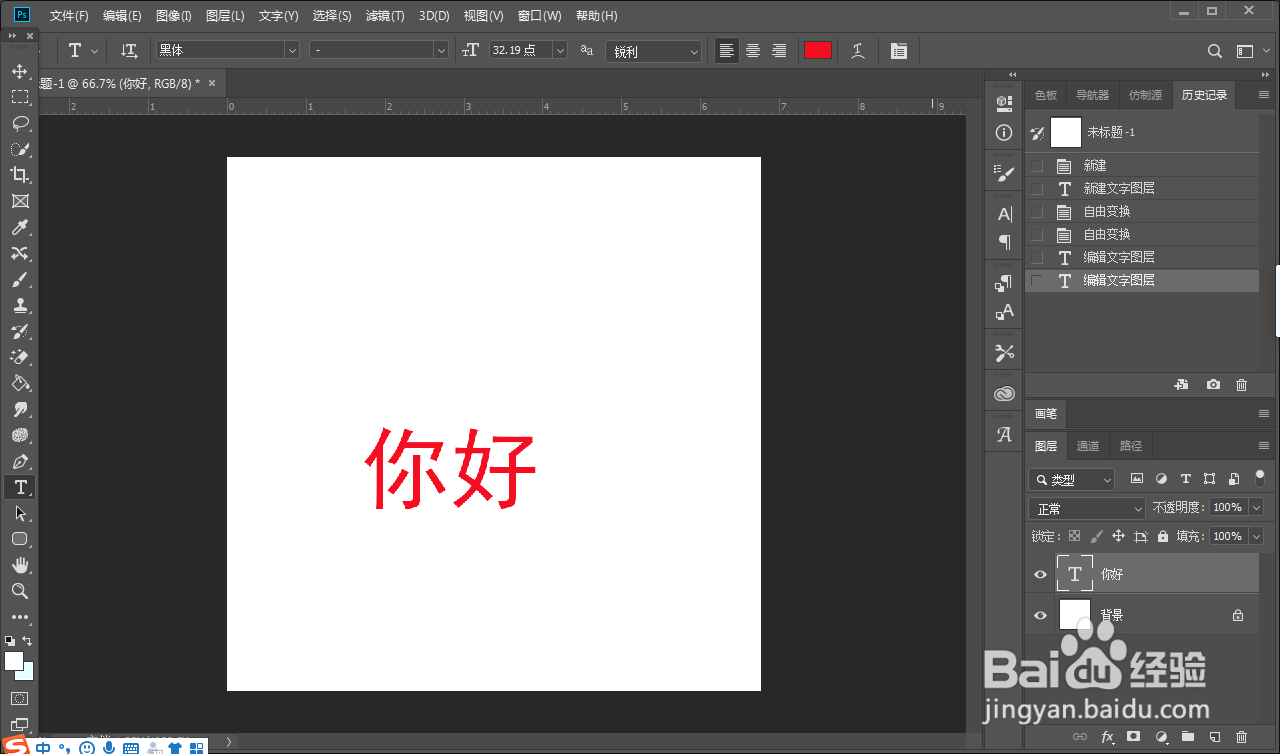Open the Paragraph panel icon
Image resolution: width=1280 pixels, height=754 pixels.
click(1003, 242)
